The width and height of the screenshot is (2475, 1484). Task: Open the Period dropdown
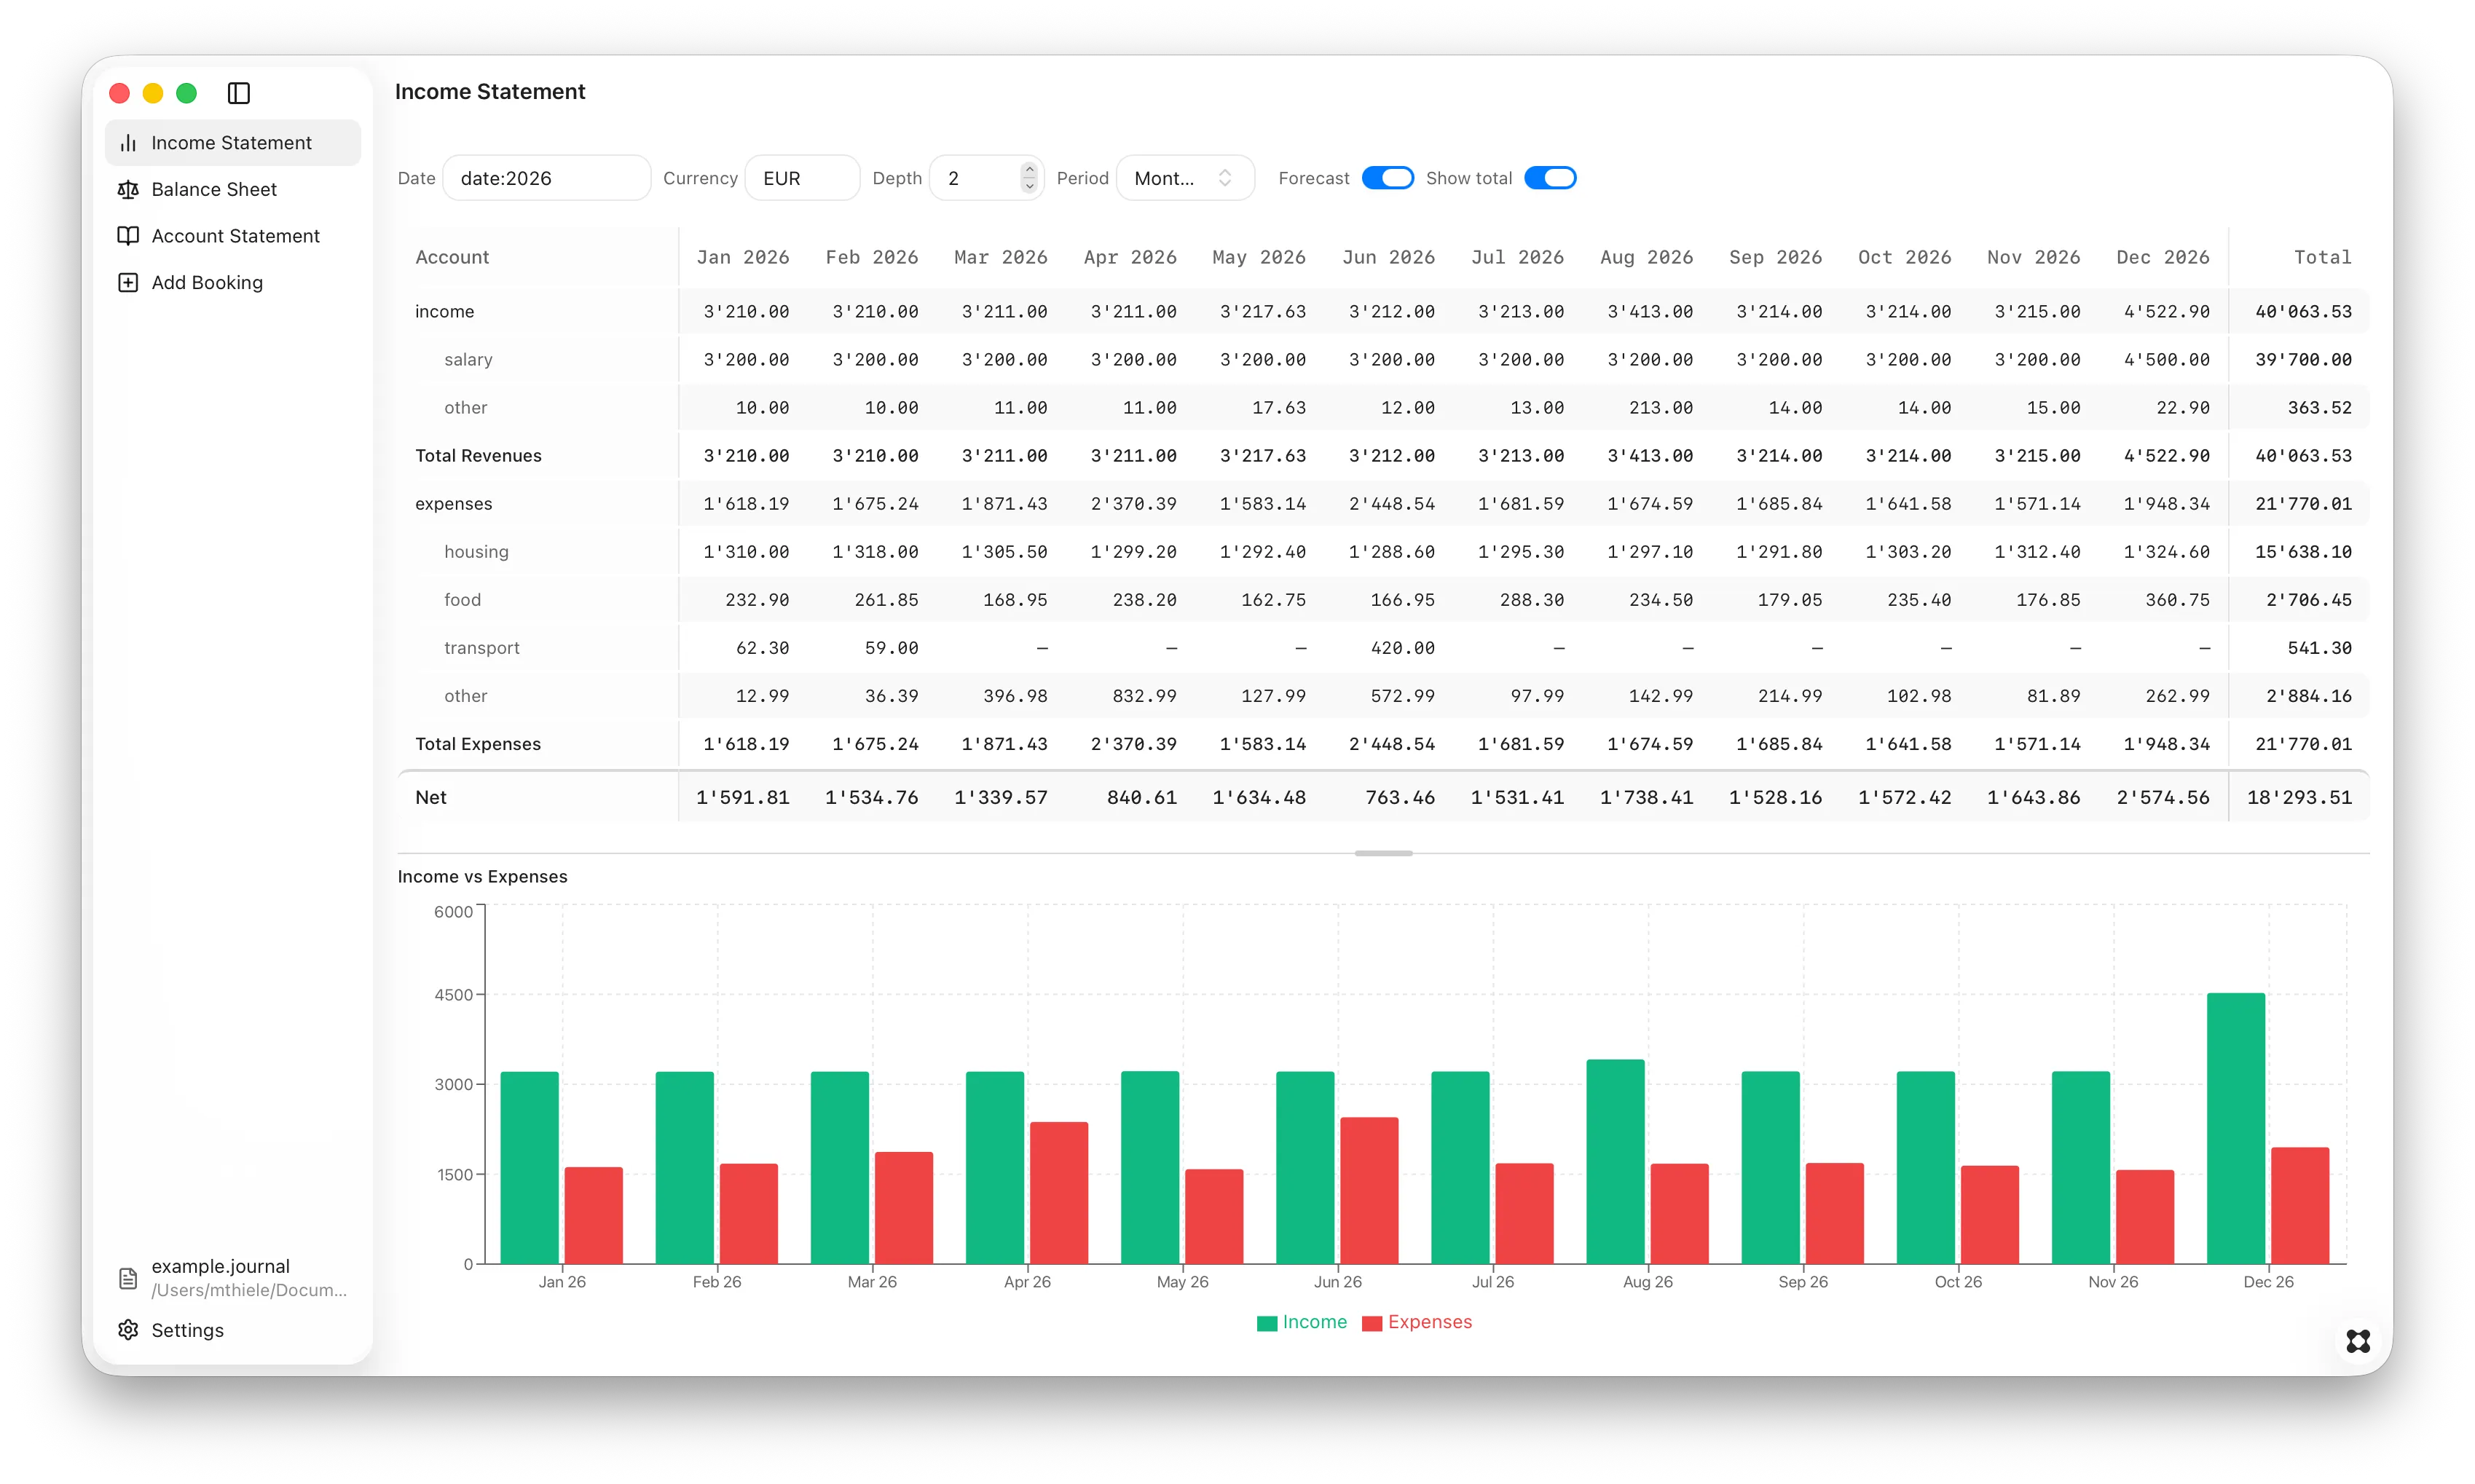tap(1184, 178)
